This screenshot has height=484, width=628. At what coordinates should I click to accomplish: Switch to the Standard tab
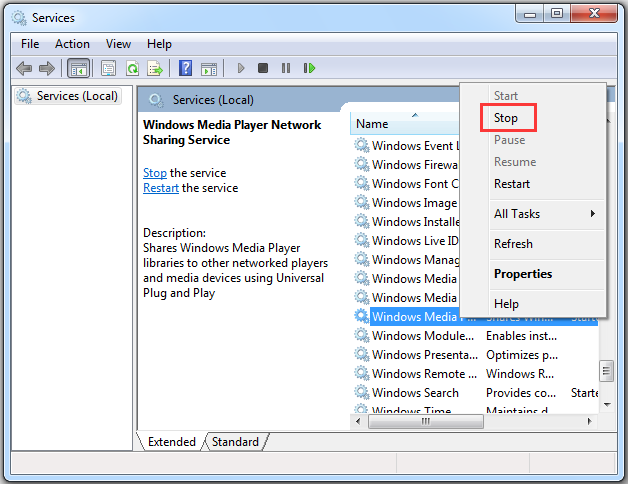coord(235,442)
